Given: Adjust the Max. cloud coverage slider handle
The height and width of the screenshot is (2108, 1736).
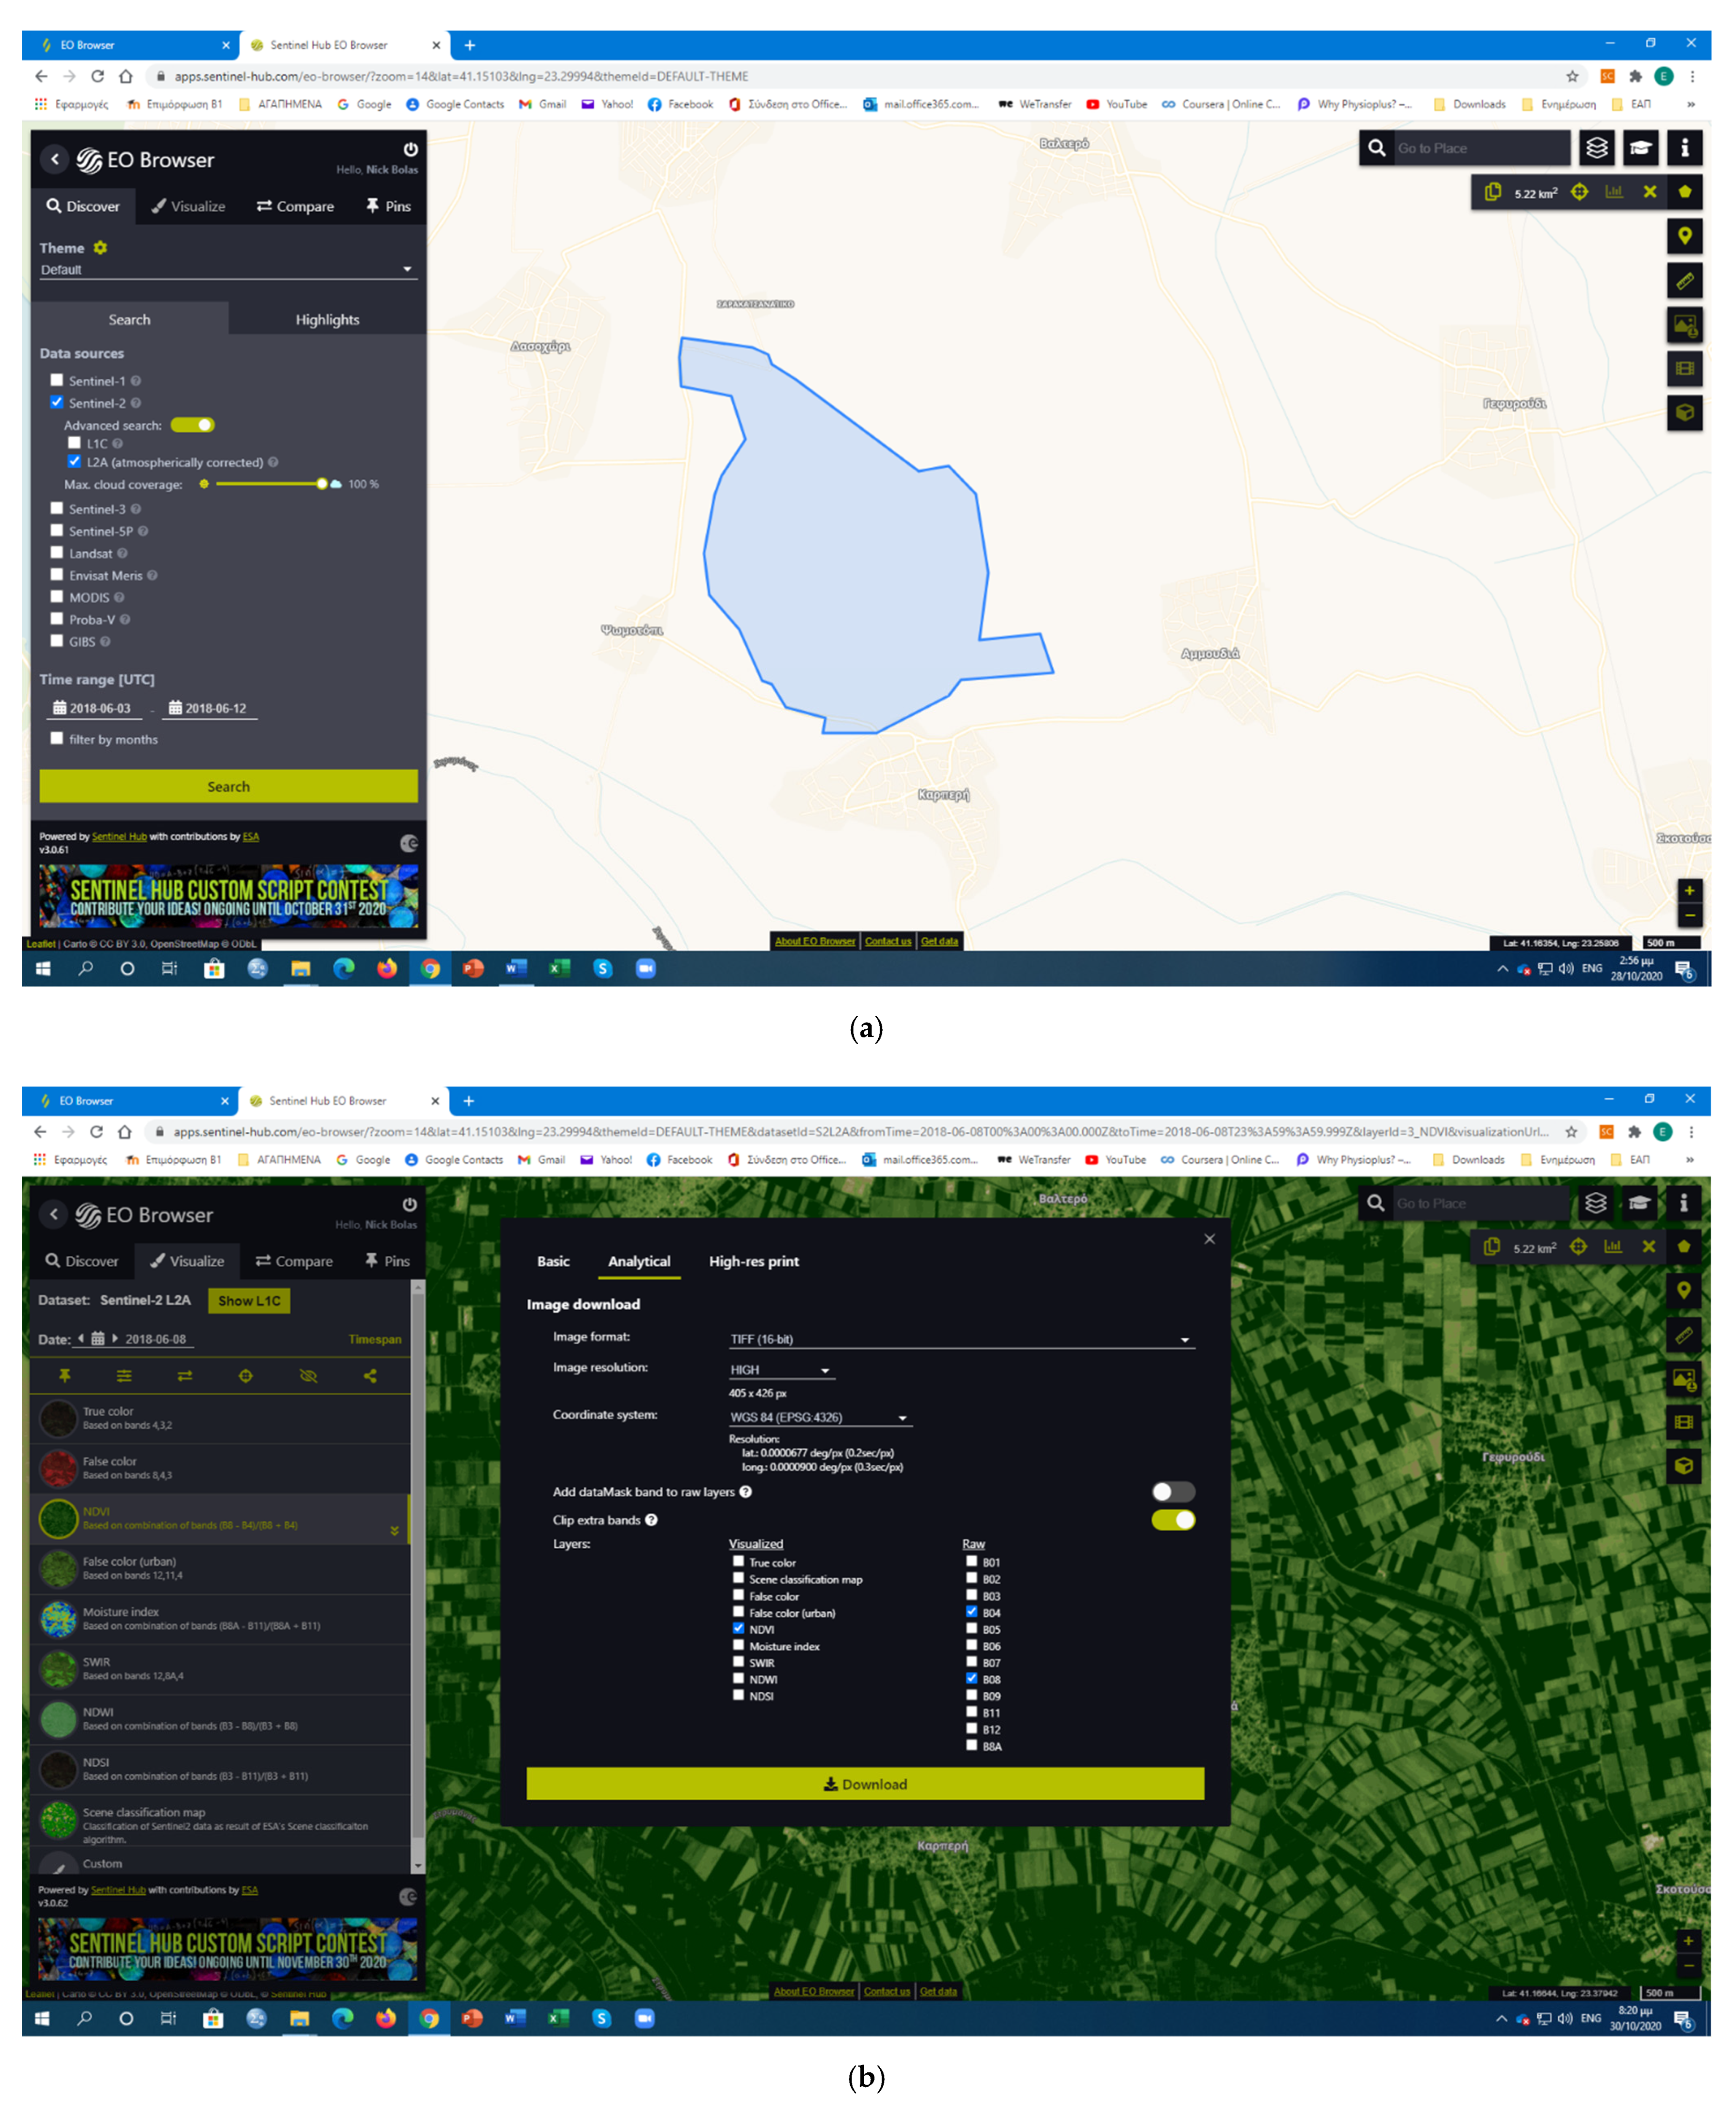Looking at the screenshot, I should click(322, 484).
